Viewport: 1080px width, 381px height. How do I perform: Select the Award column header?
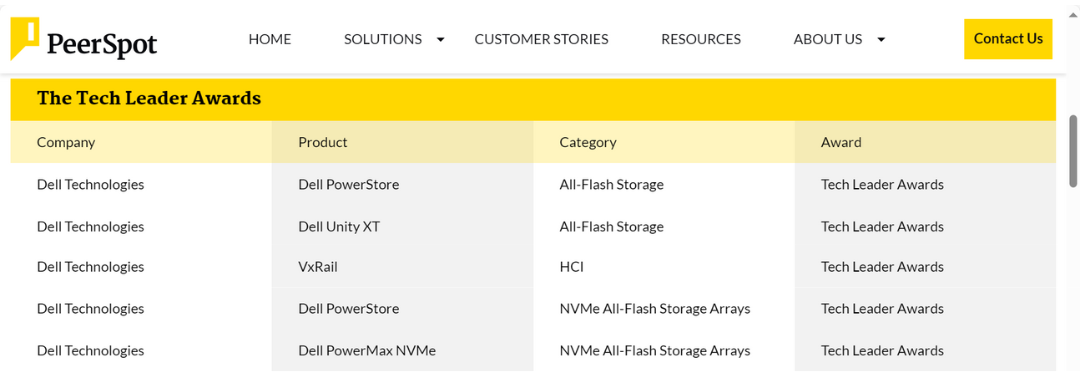[x=841, y=143]
